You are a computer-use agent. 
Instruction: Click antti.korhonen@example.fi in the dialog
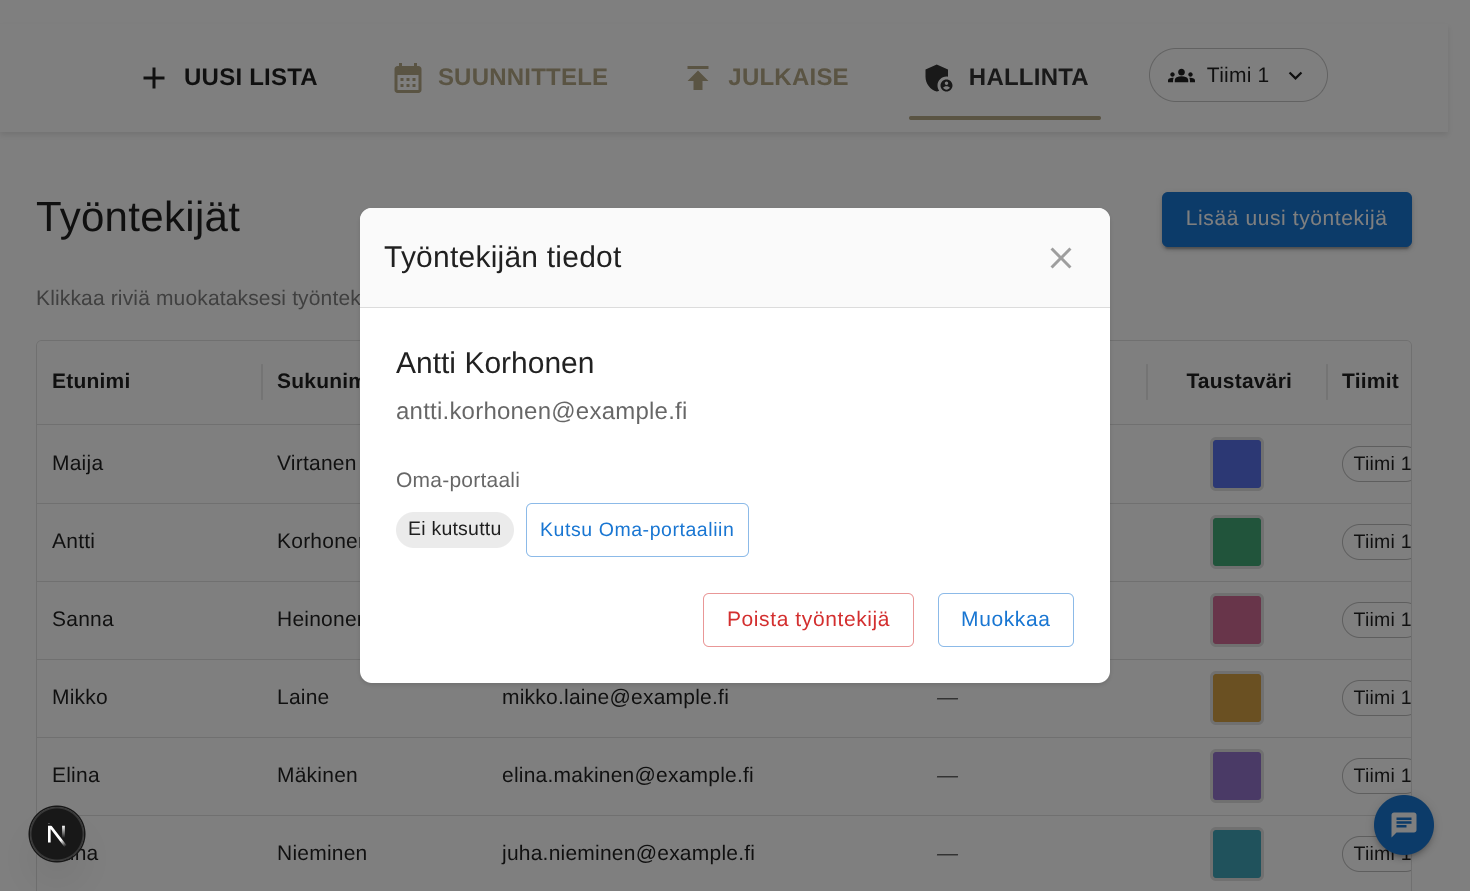tap(542, 411)
